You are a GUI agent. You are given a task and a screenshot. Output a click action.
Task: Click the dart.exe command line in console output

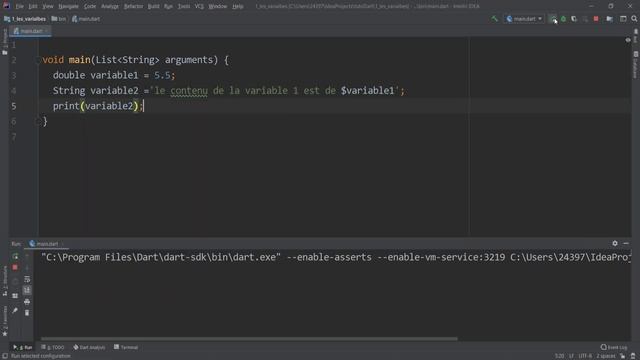click(336, 258)
